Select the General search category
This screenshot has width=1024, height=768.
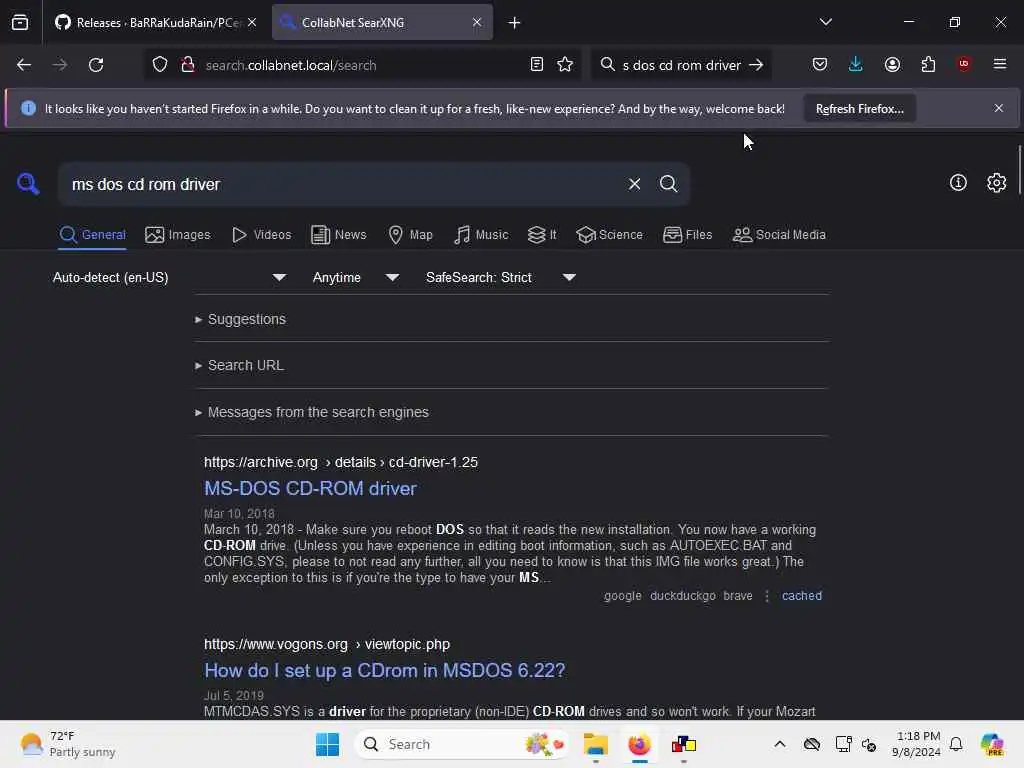(92, 234)
